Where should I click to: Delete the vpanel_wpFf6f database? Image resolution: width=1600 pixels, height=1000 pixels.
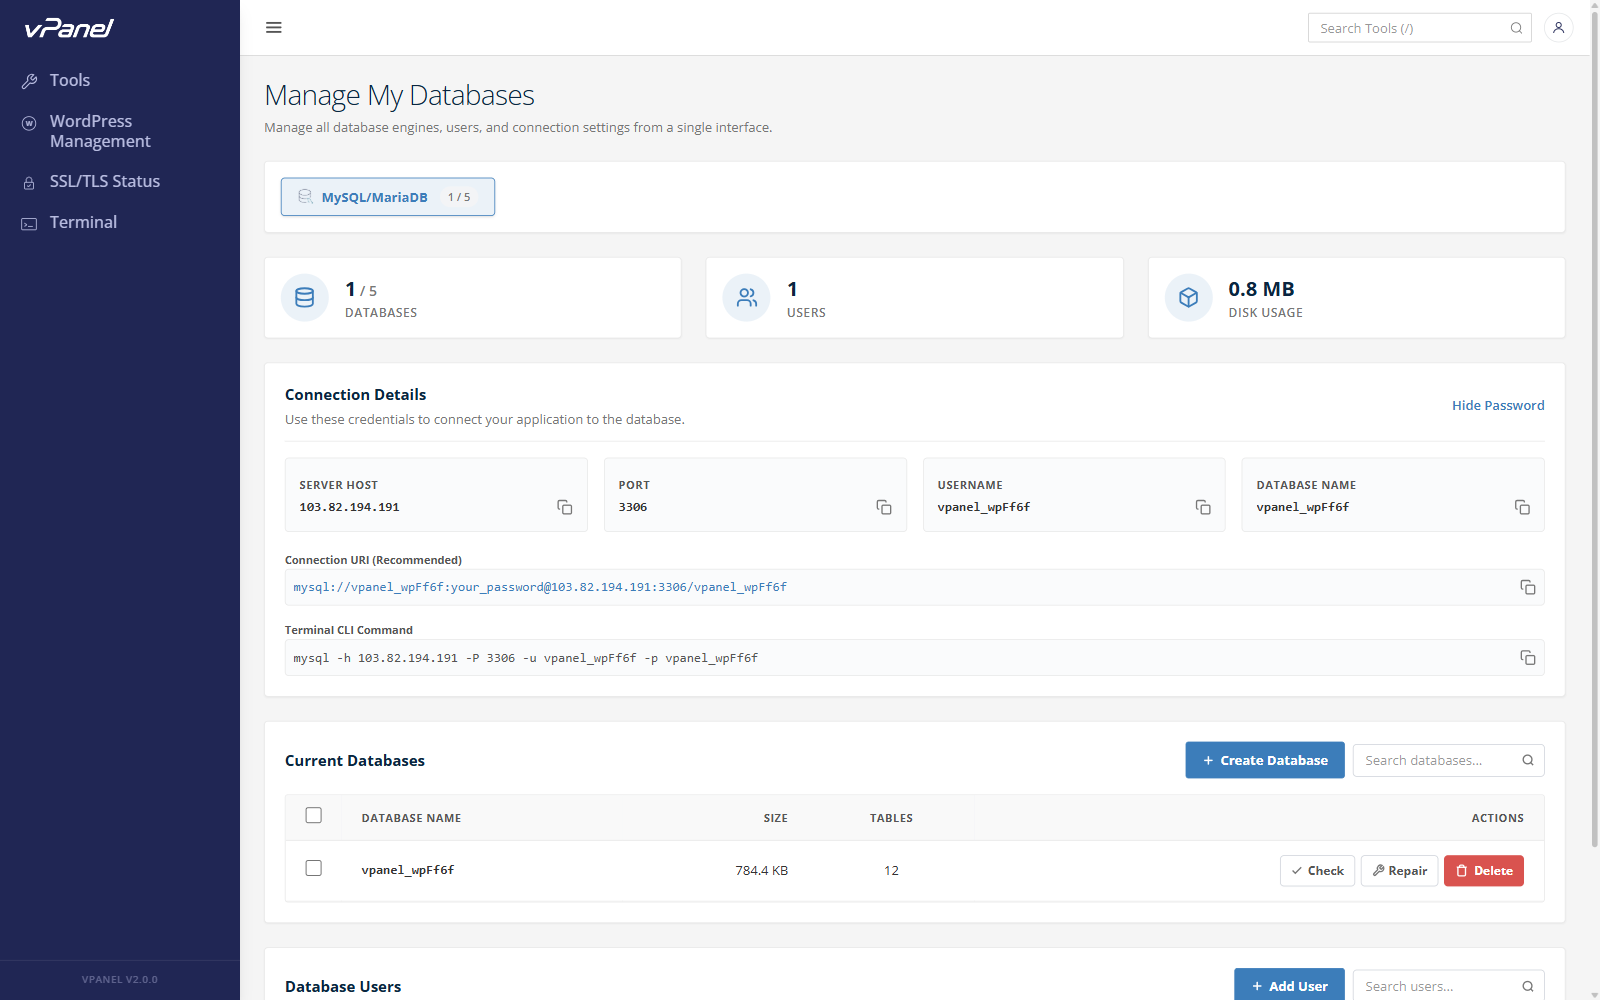click(1484, 871)
